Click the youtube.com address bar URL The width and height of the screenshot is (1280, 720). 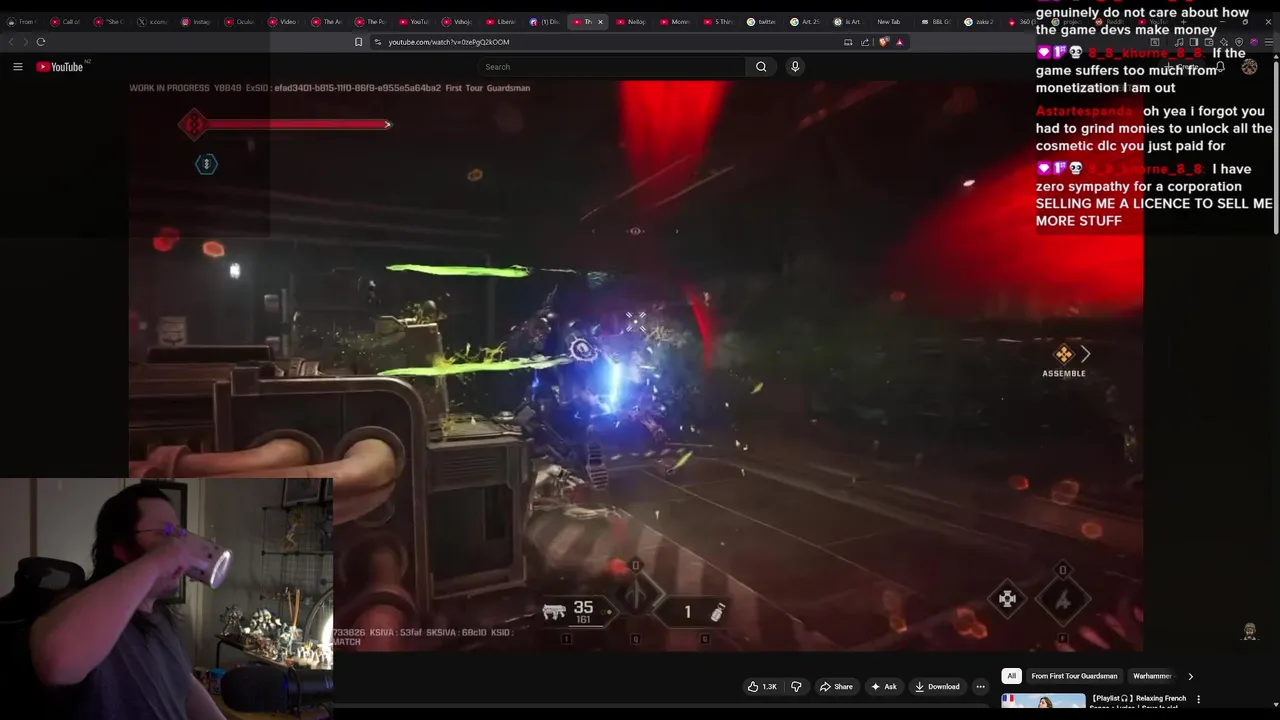[449, 42]
